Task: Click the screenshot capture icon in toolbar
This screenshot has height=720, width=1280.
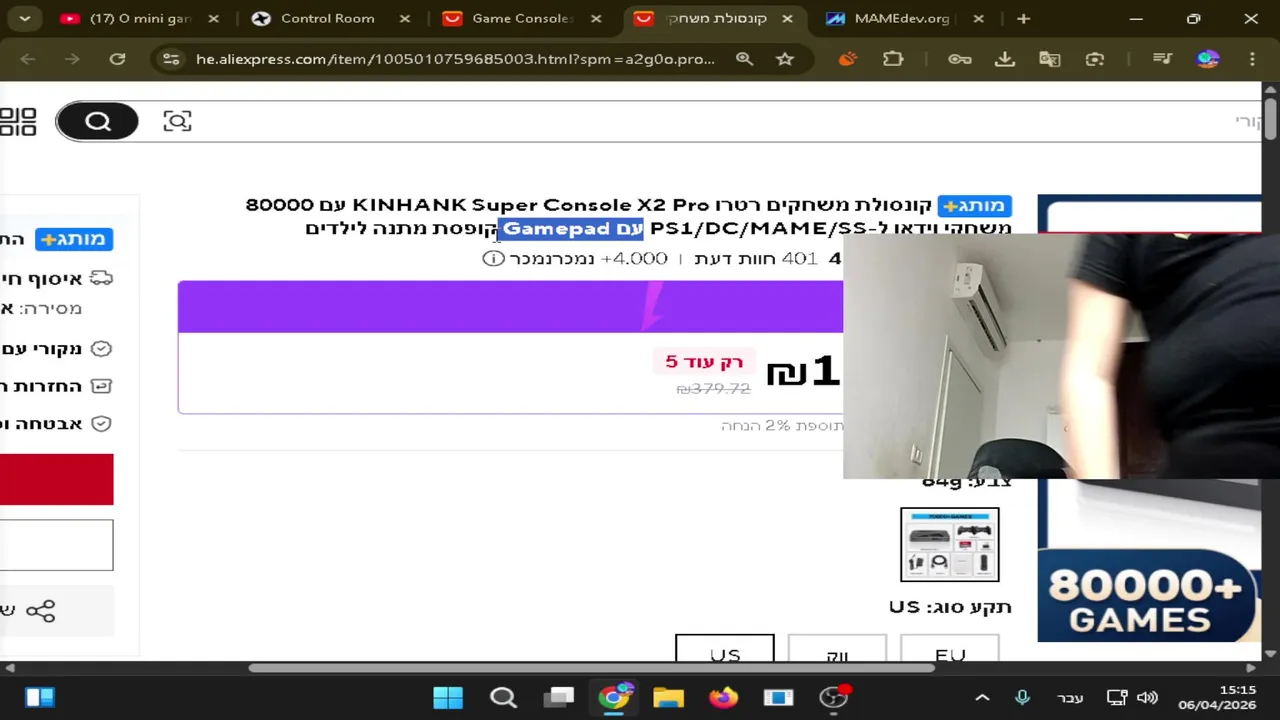Action: pos(1095,59)
